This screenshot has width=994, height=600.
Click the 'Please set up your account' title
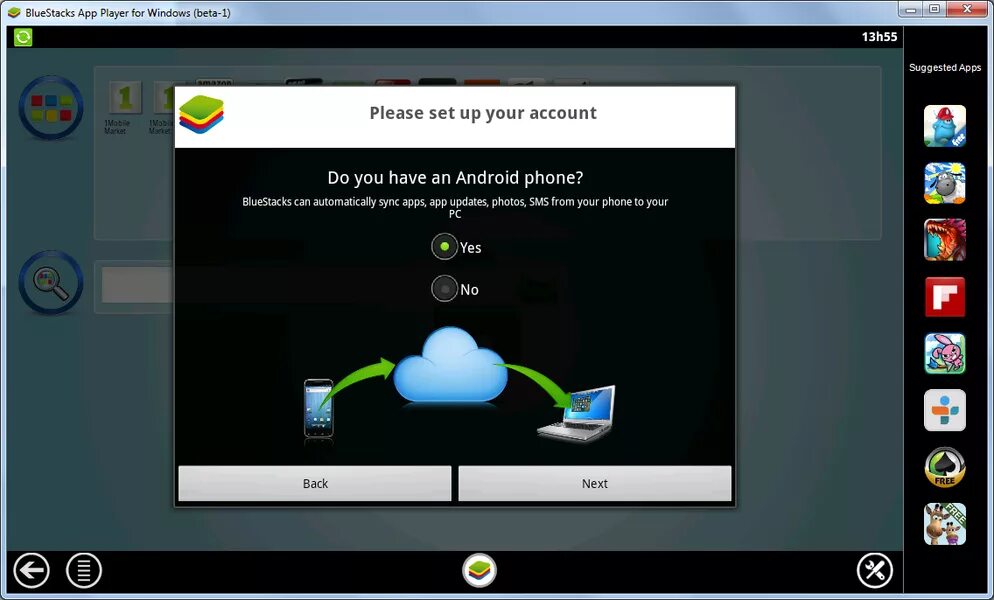click(483, 113)
